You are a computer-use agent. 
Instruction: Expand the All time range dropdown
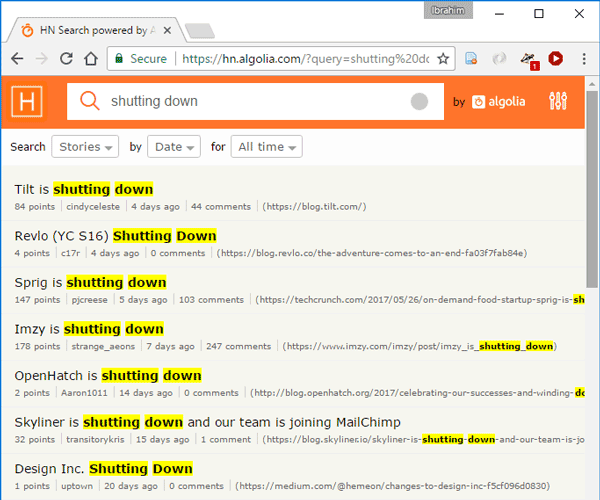click(x=267, y=147)
